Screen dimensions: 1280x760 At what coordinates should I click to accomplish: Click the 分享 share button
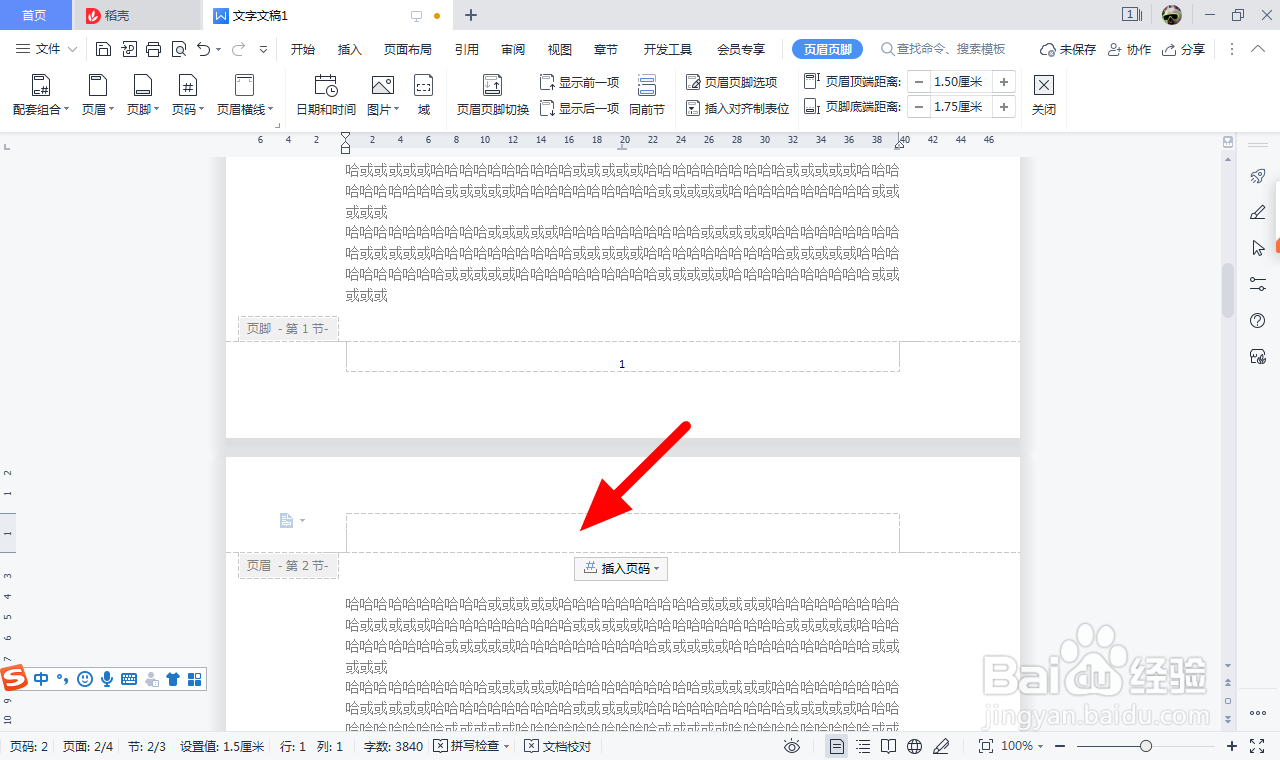click(1183, 49)
